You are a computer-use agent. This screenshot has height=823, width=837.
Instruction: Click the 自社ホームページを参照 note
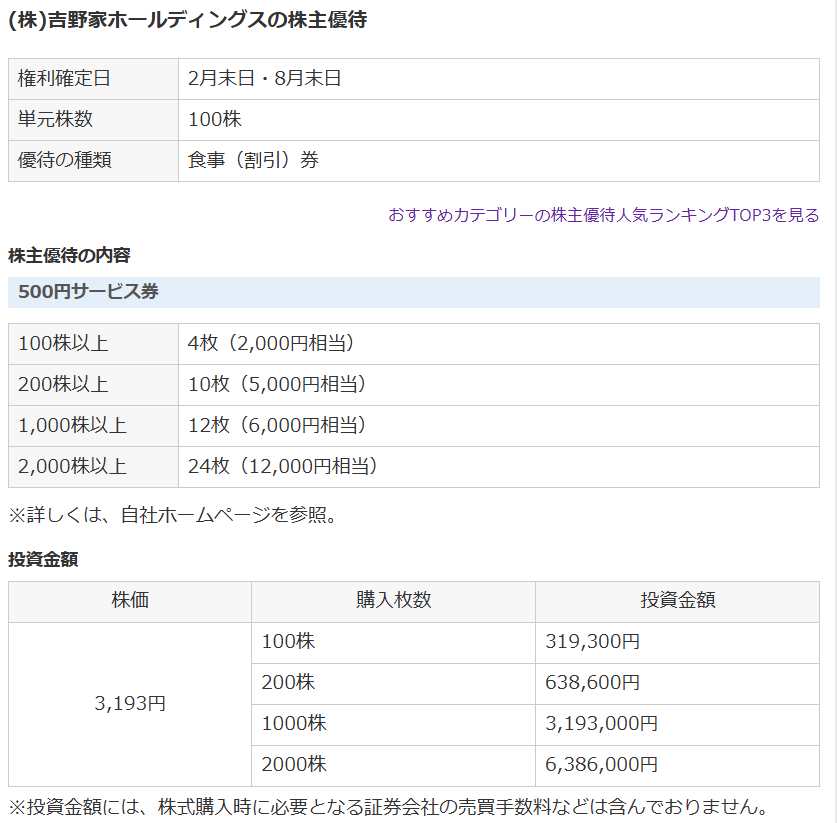tap(173, 515)
